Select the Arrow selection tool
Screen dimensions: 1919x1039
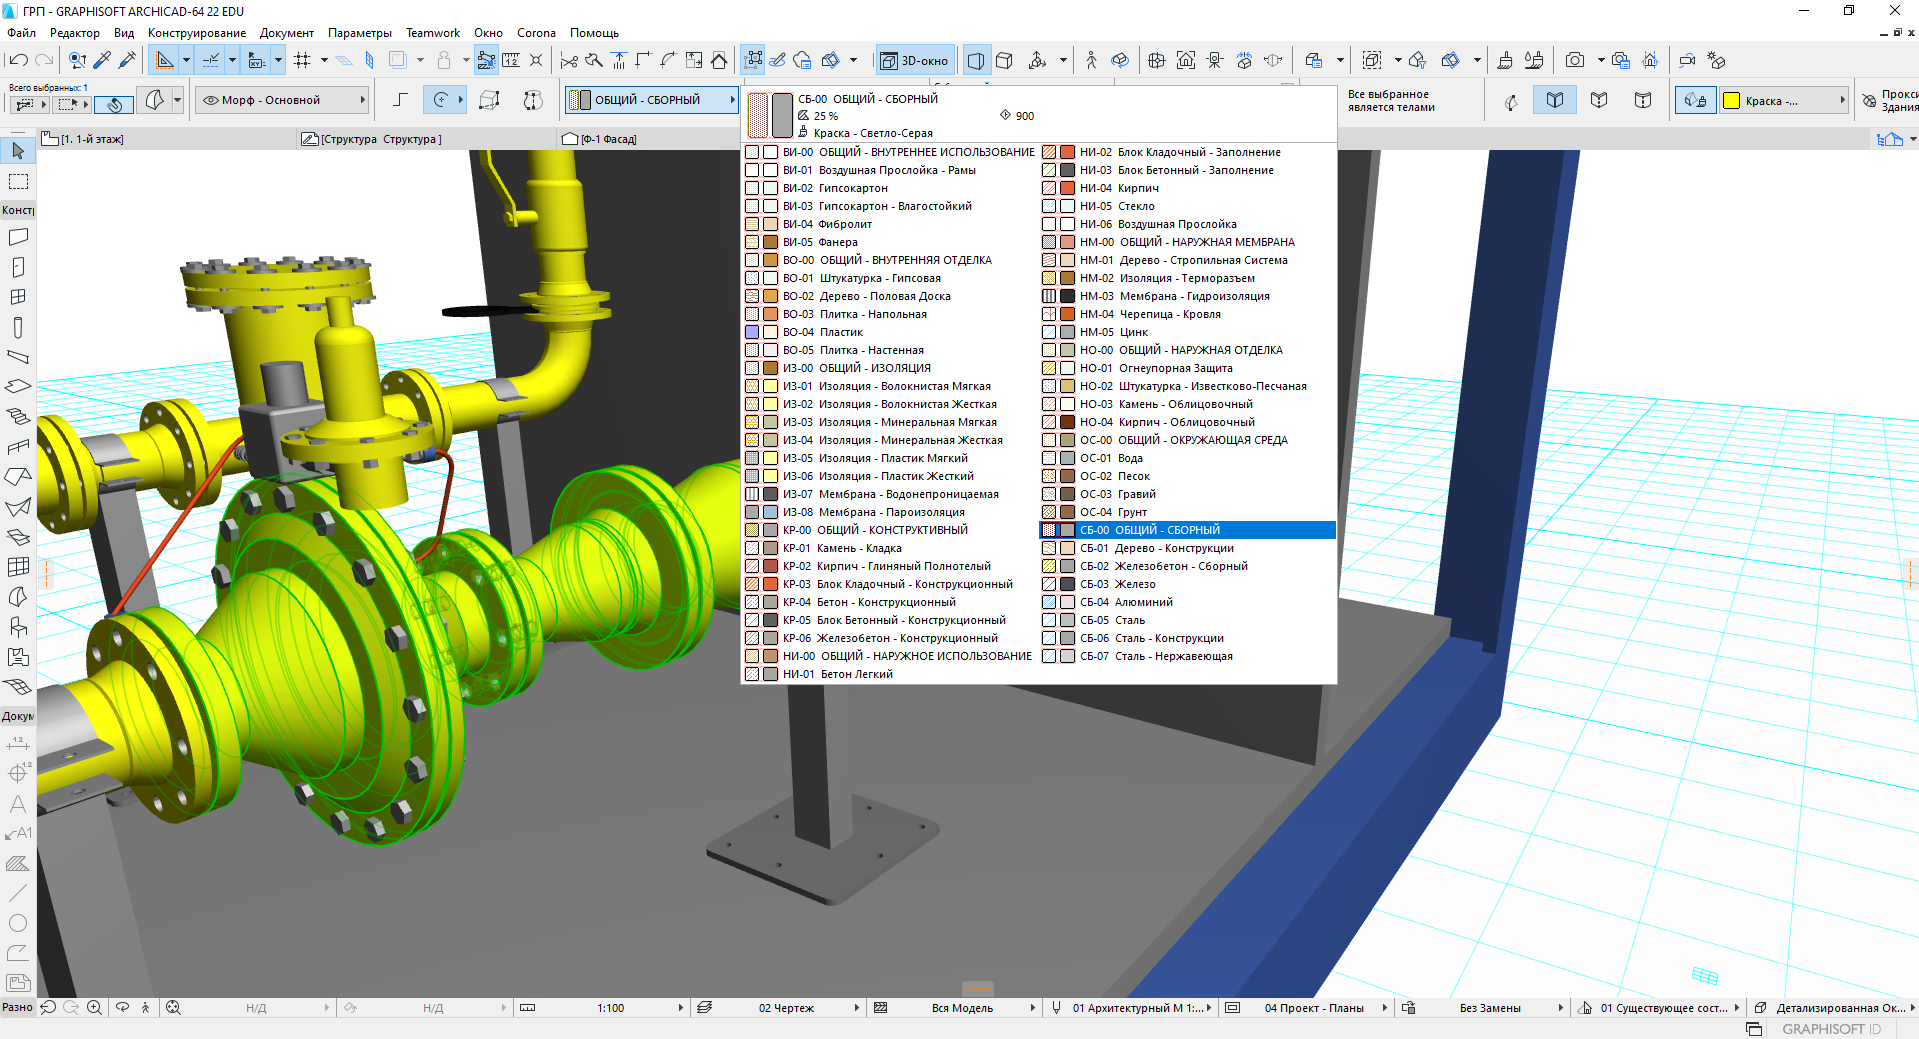pos(18,151)
